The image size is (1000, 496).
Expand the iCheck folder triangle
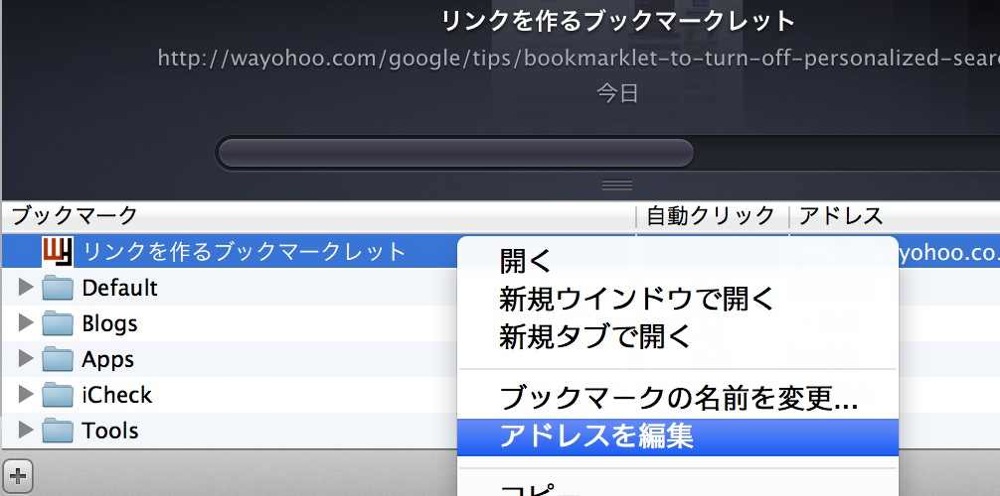point(26,394)
